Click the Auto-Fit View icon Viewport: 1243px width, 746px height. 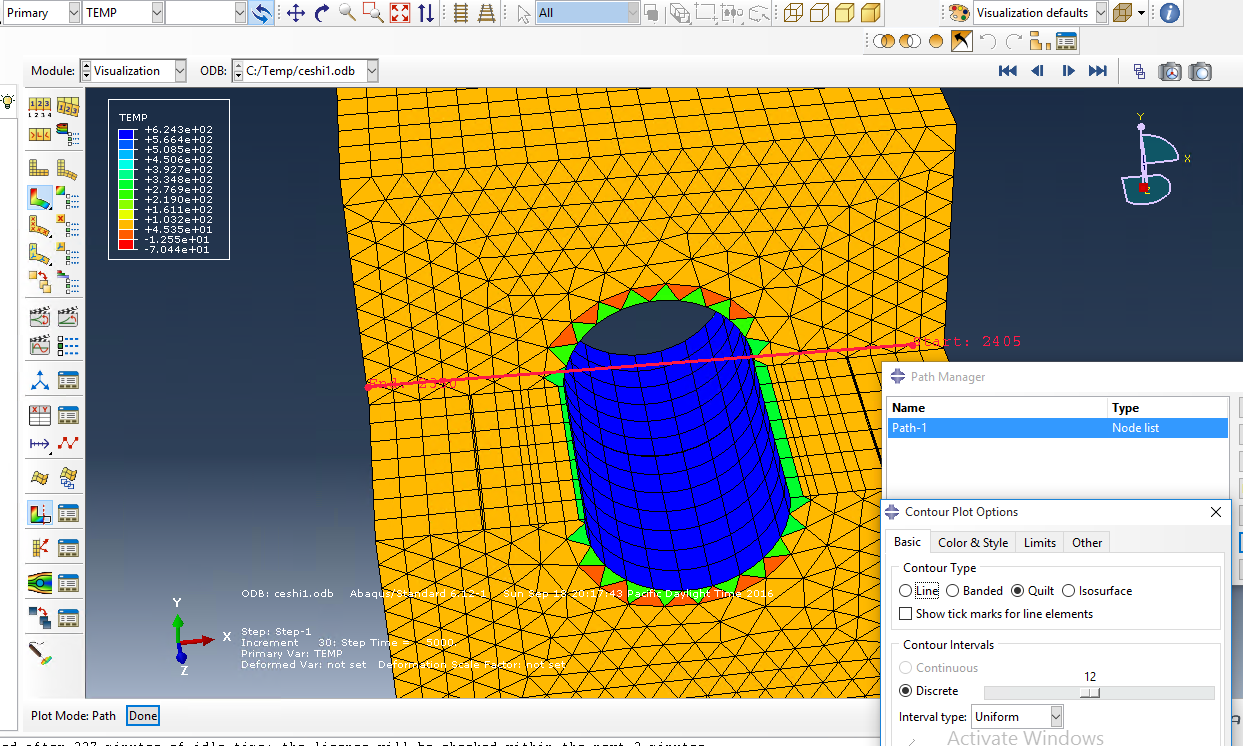(x=400, y=13)
